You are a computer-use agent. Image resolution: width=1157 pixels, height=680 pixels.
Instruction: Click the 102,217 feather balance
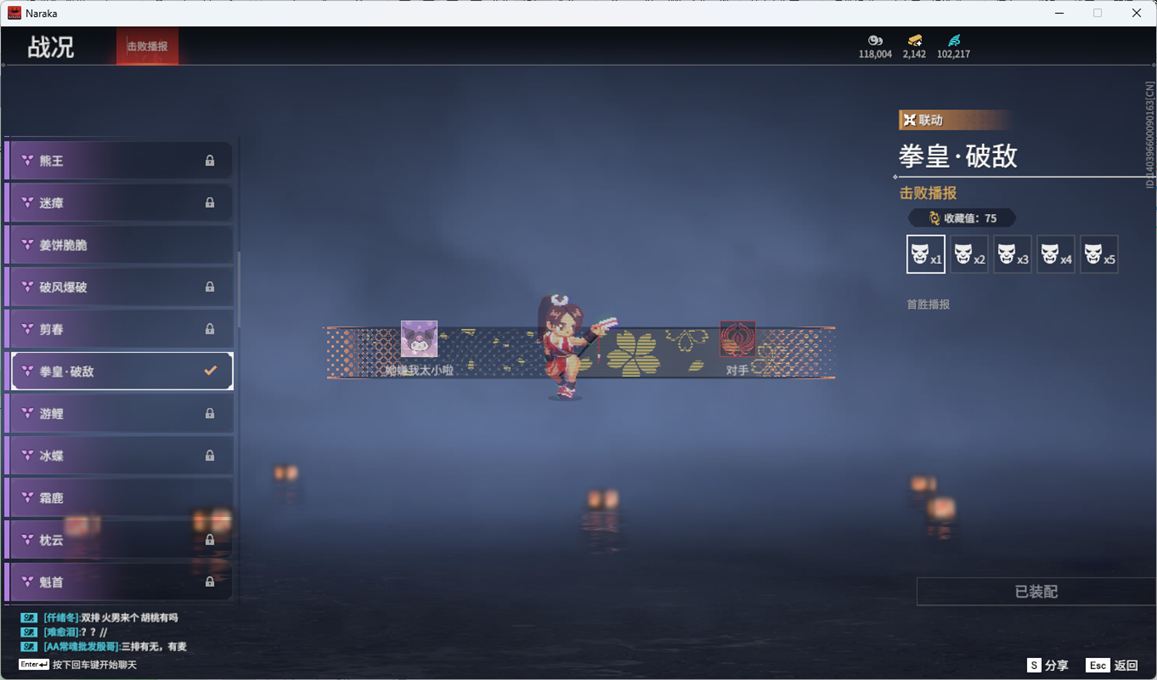(953, 54)
